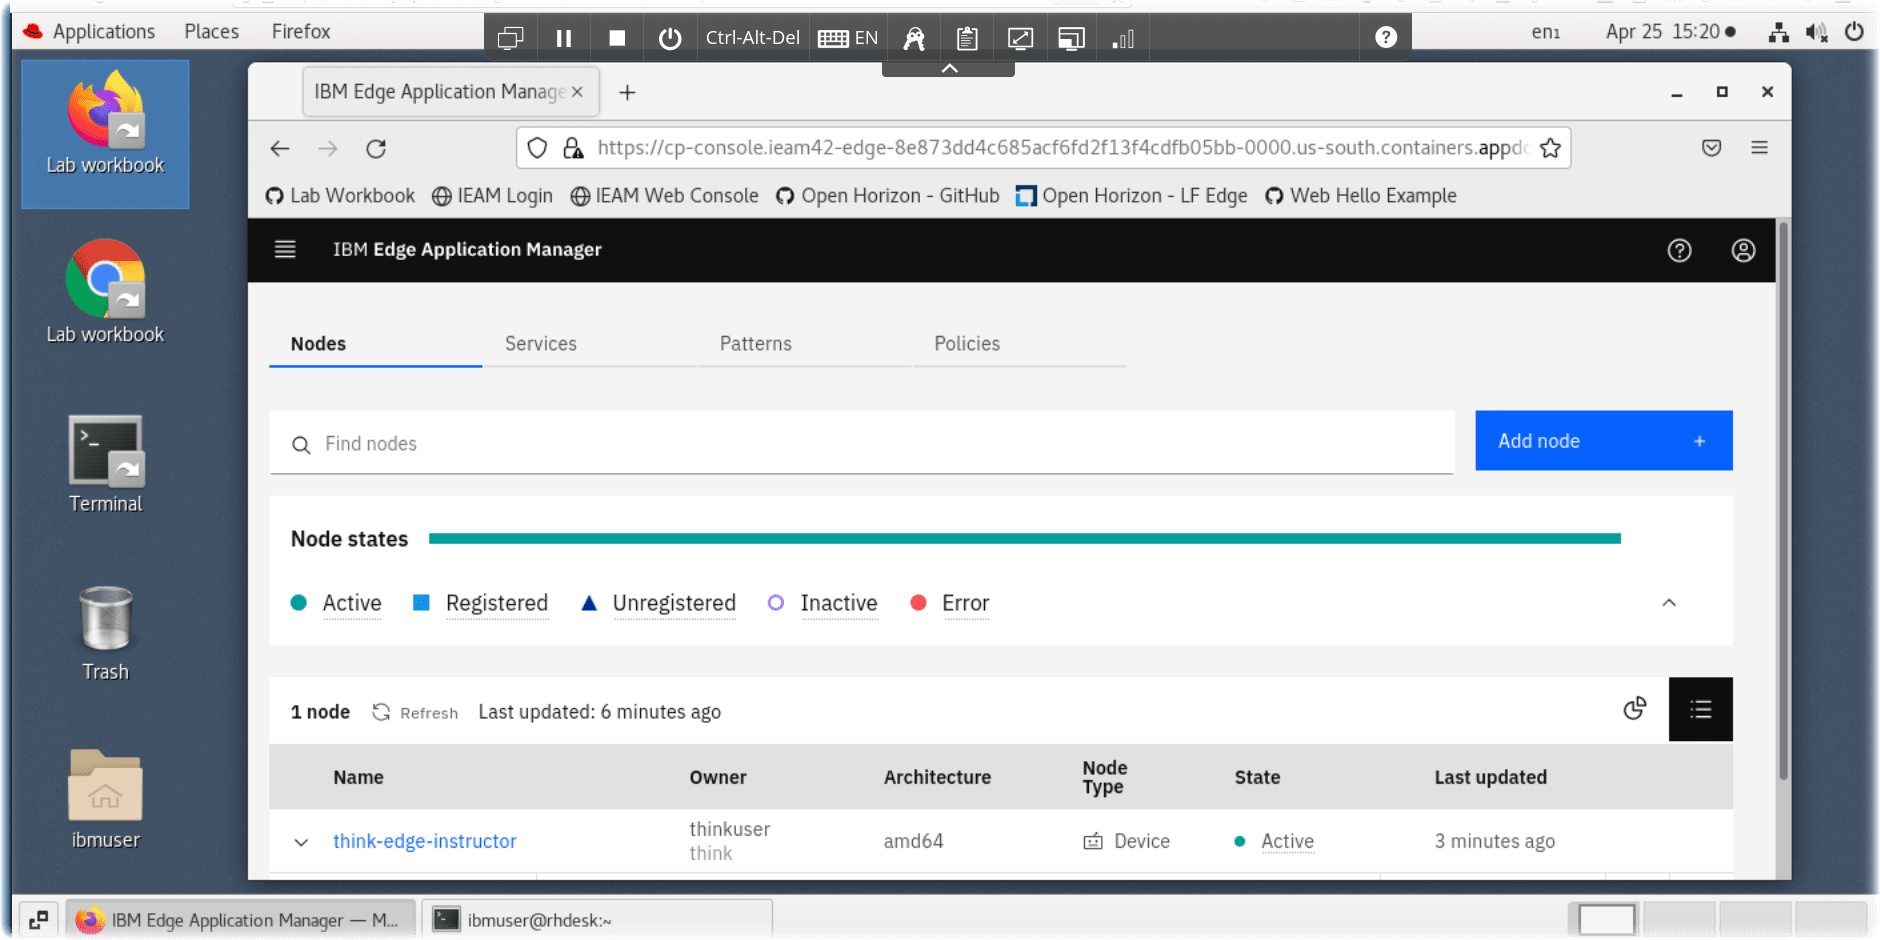Viewport: 1880px width, 940px height.
Task: Click the system volume icon
Action: (1816, 32)
